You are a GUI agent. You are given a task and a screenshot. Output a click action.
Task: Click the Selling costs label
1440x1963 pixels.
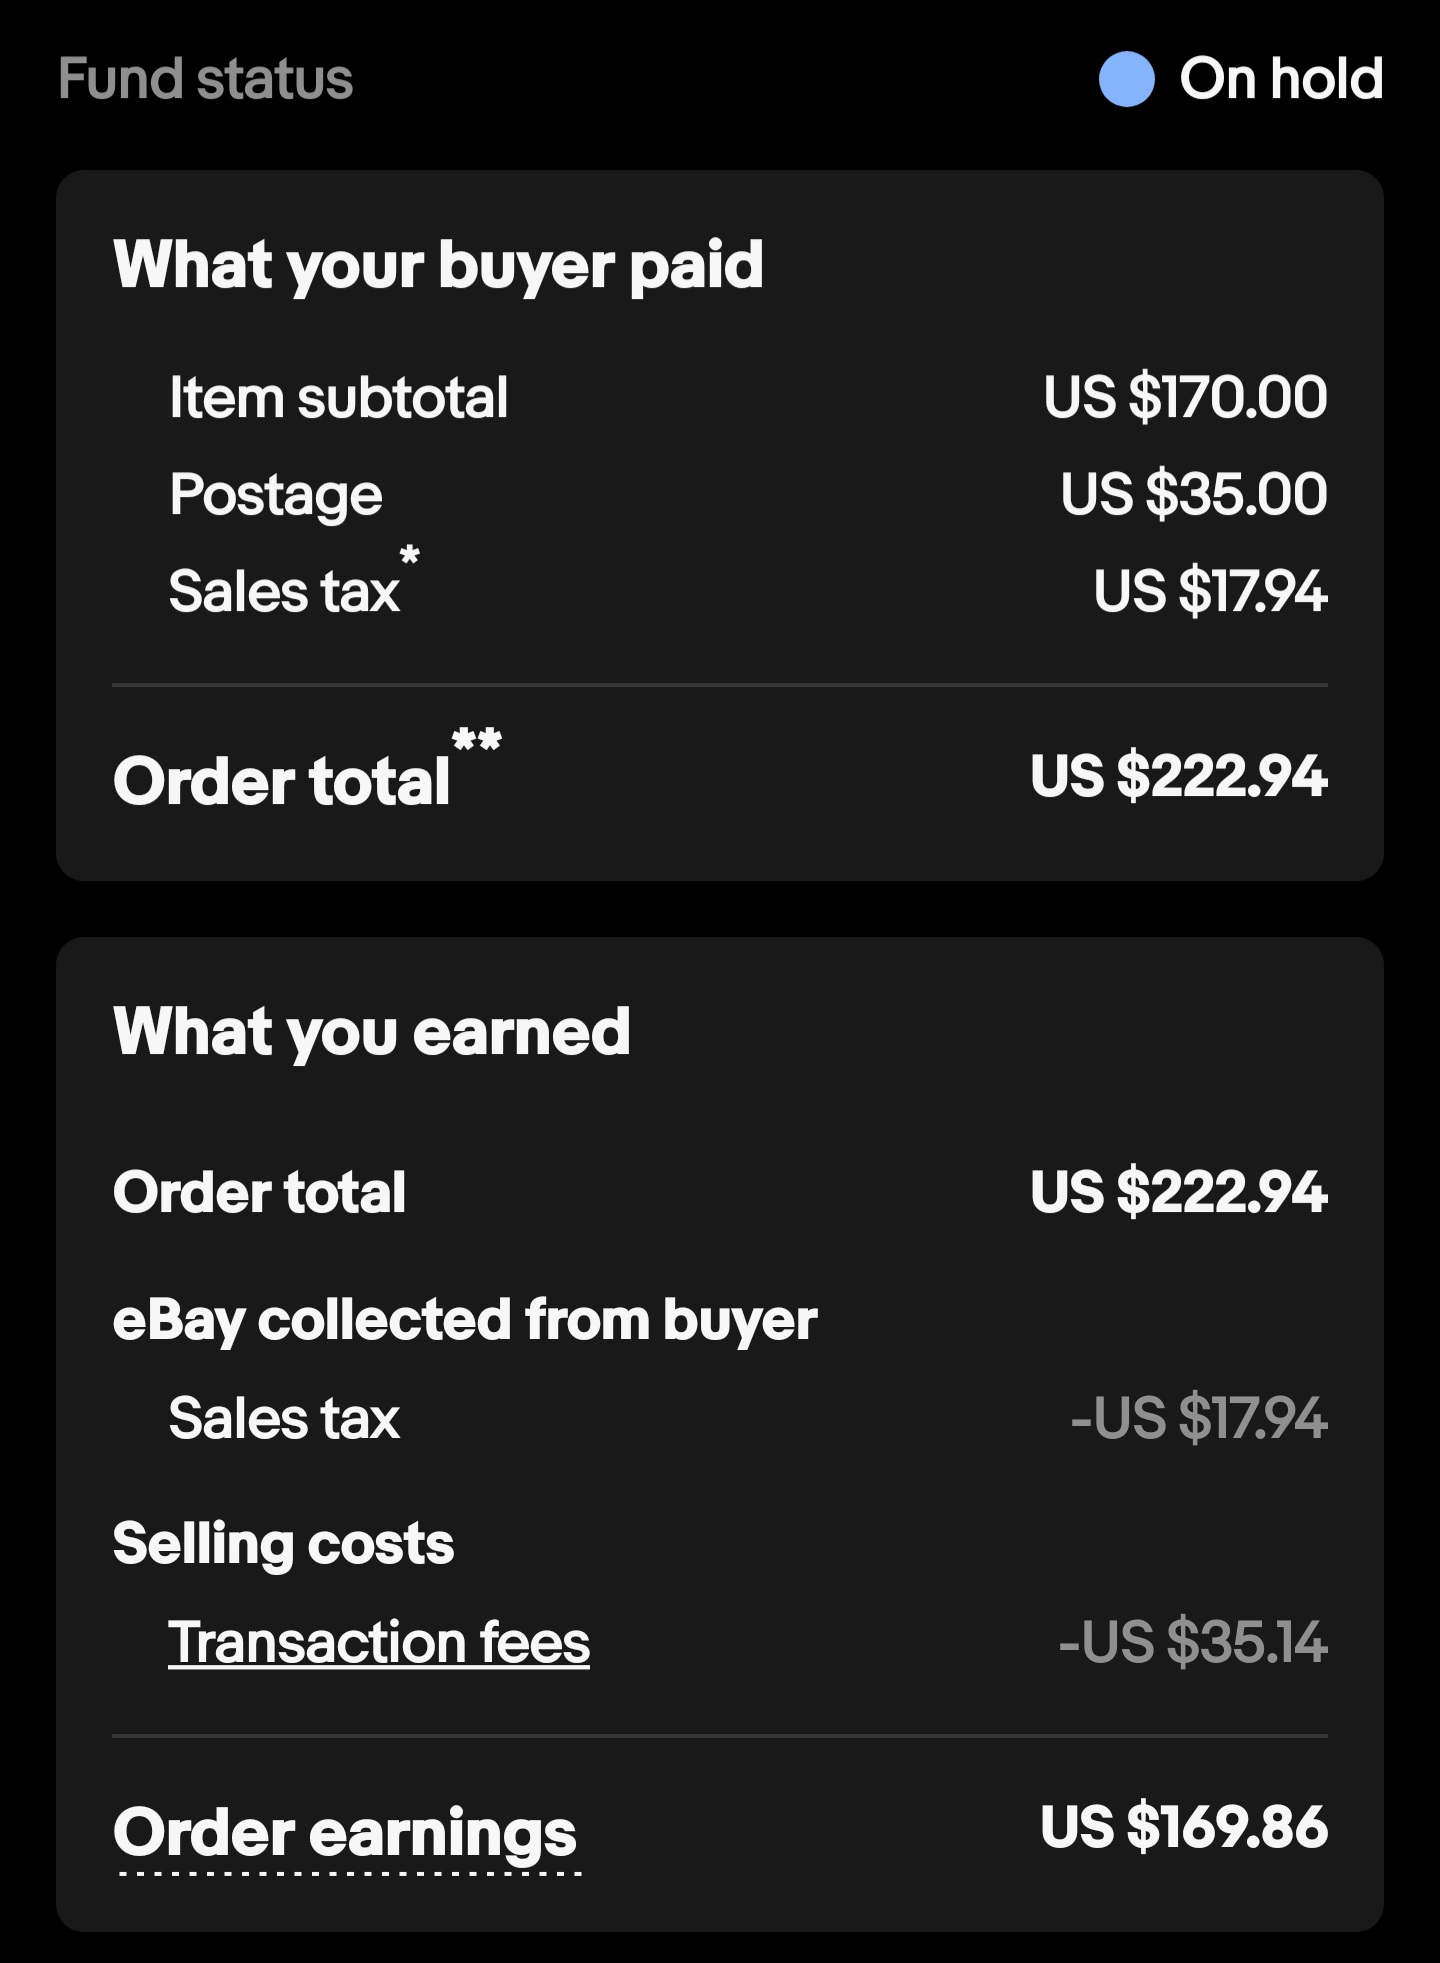click(x=283, y=1543)
